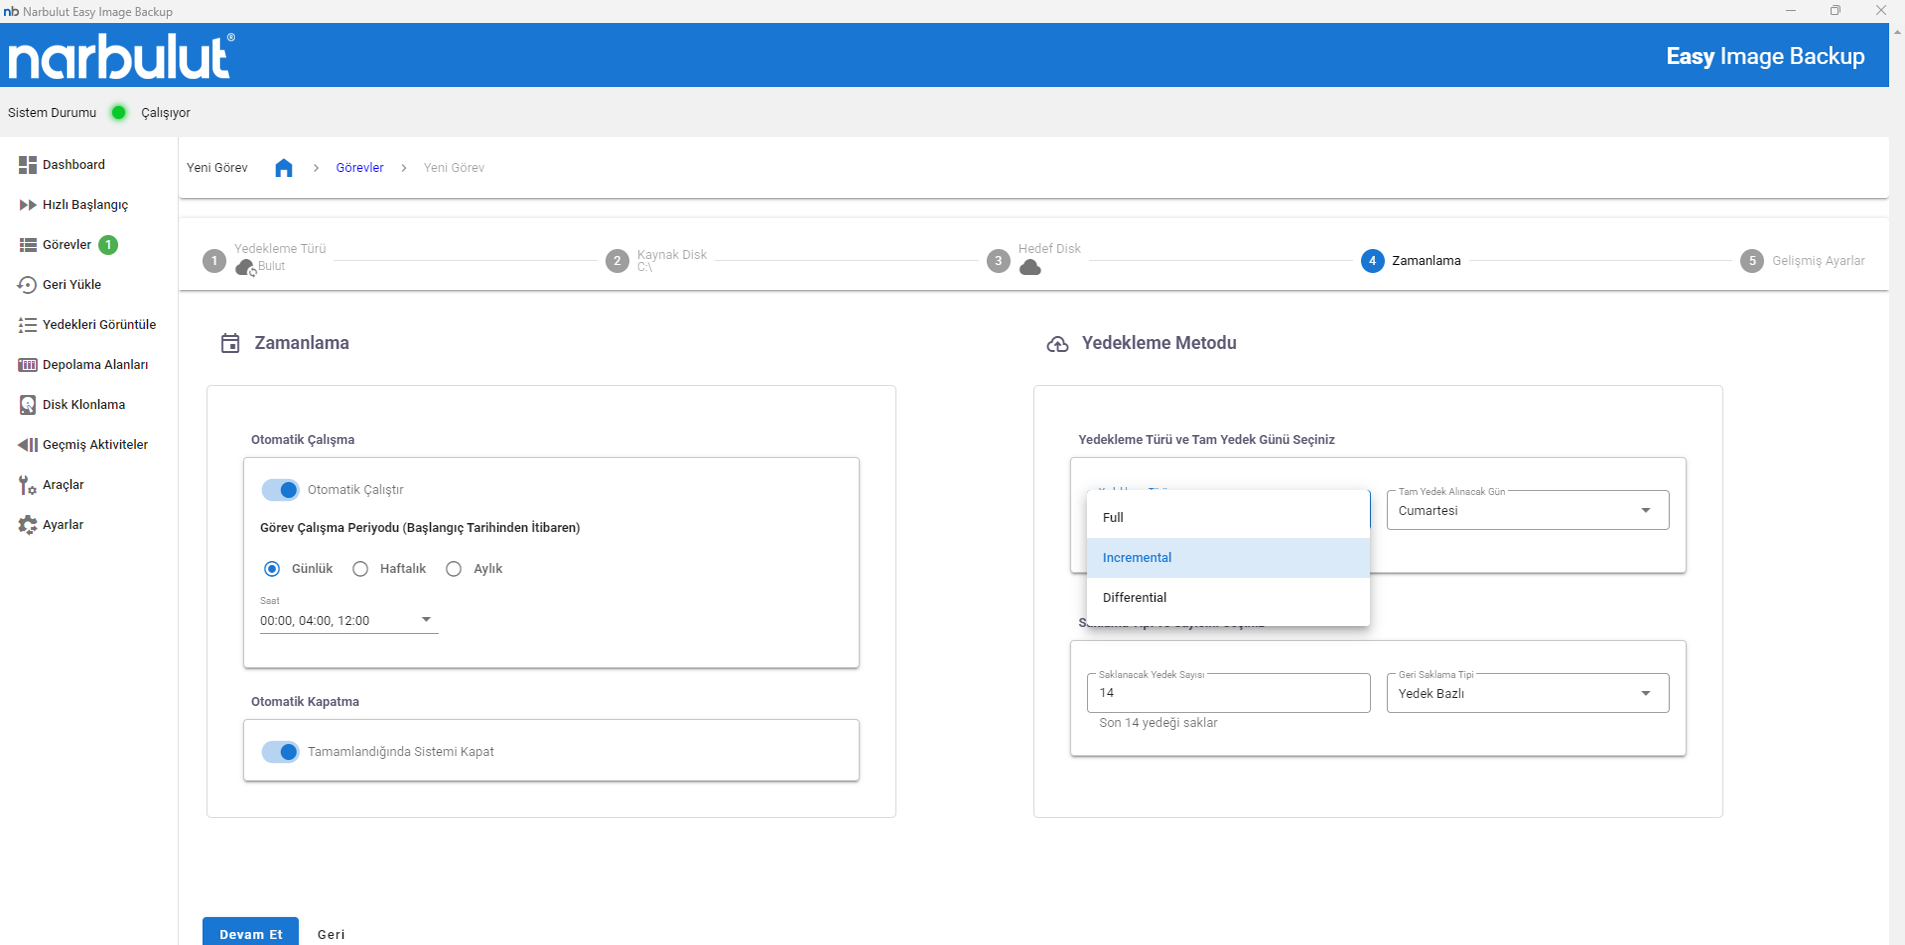Select Haftalık radio button
The image size is (1905, 945).
(360, 569)
